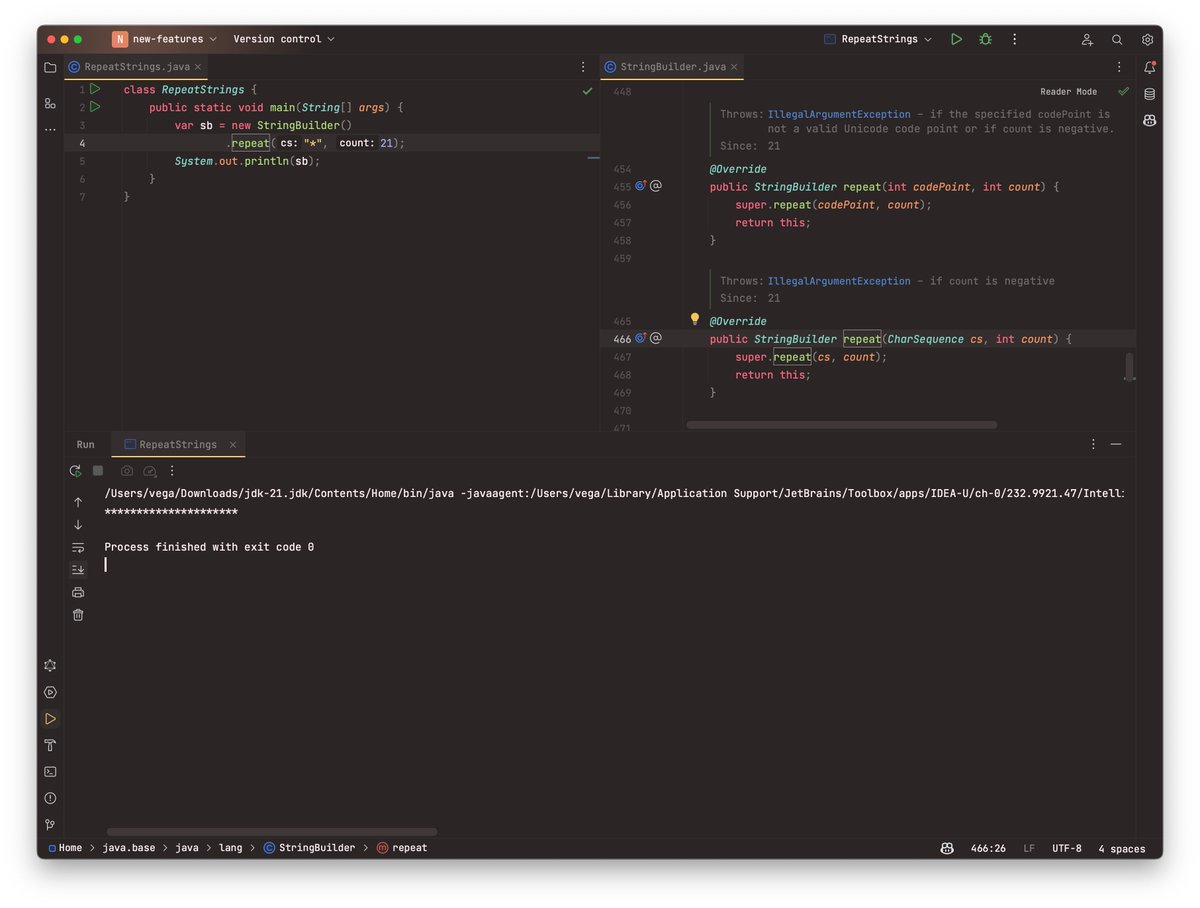The width and height of the screenshot is (1200, 908).
Task: Open more run actions next to Debug
Action: [x=1014, y=39]
